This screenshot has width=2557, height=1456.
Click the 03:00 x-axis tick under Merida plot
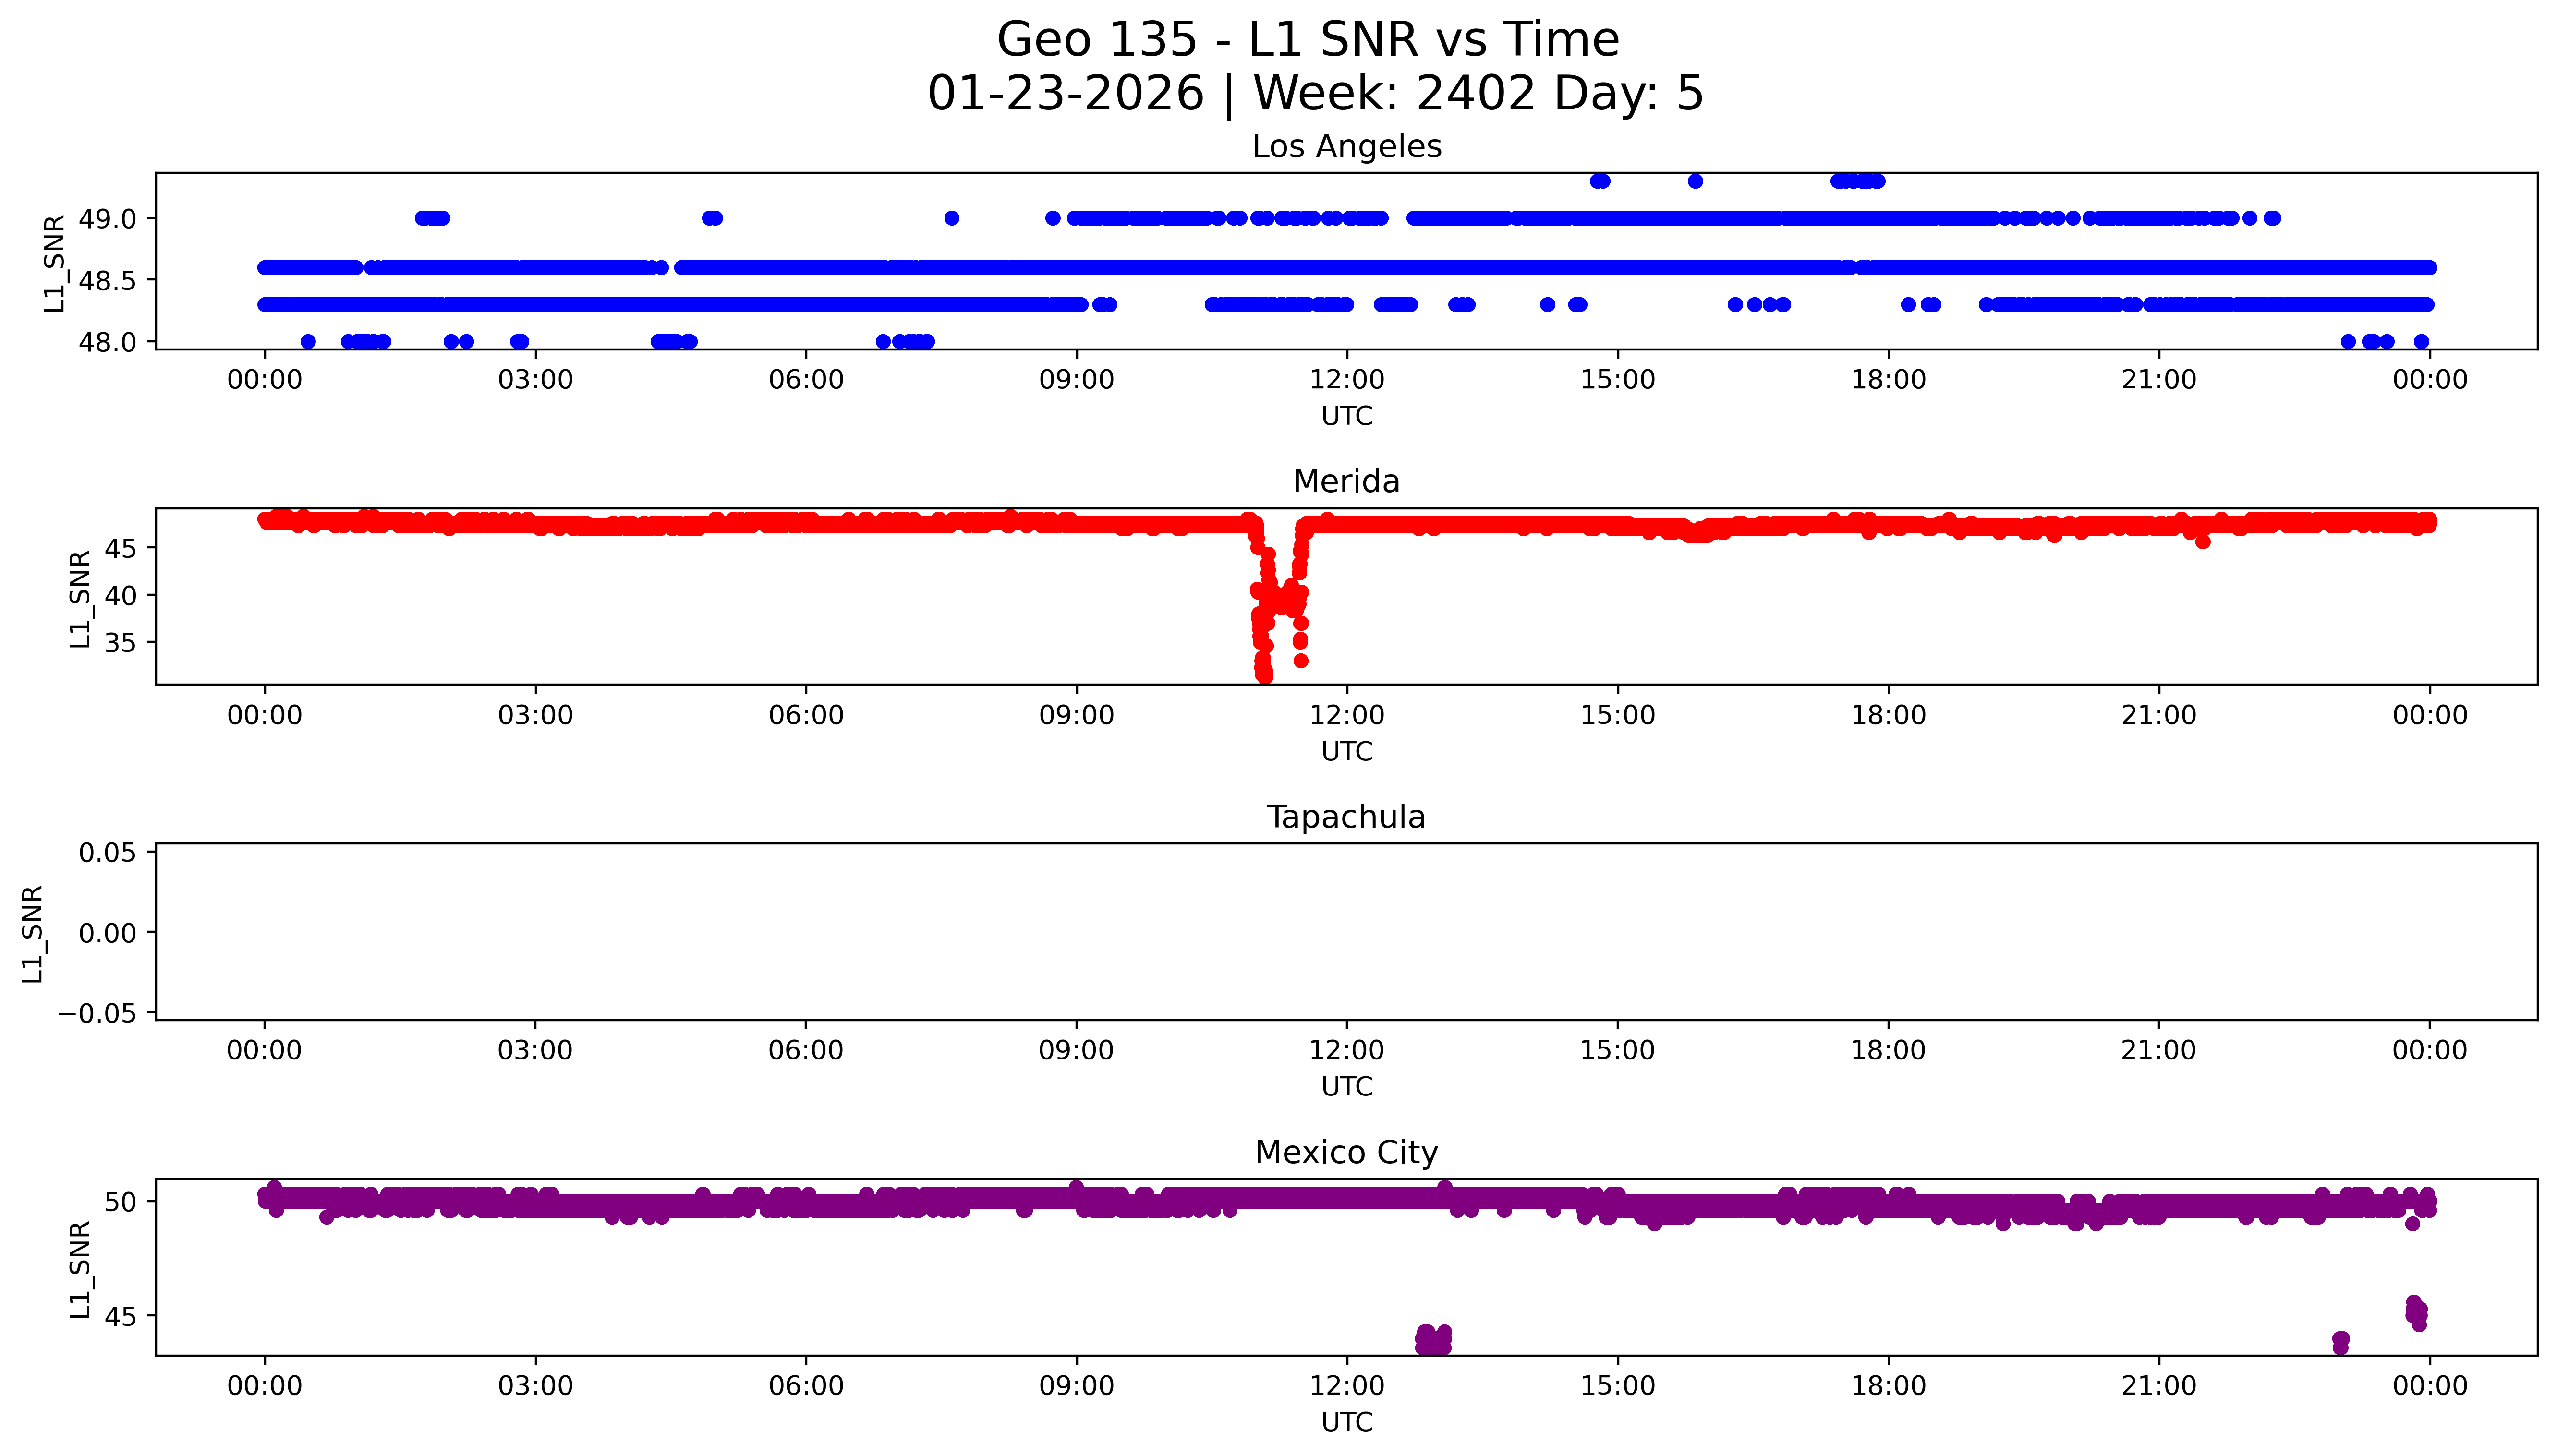pyautogui.click(x=535, y=715)
